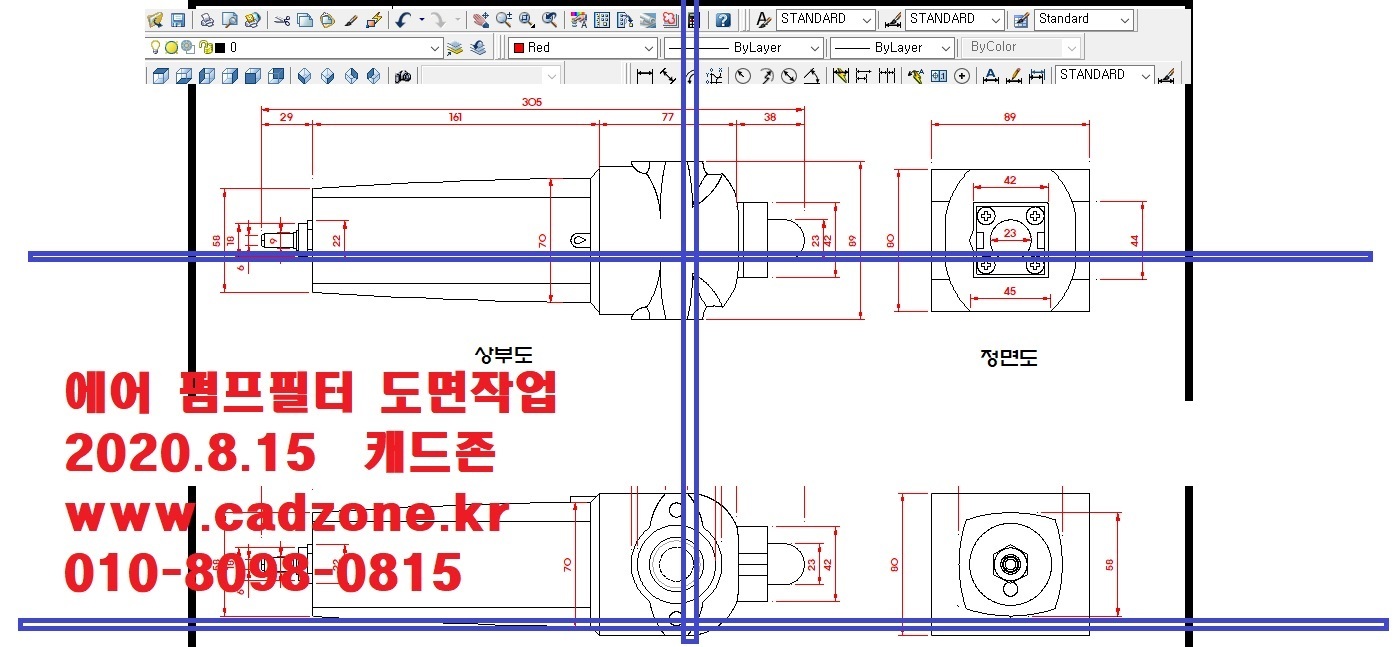The image size is (1398, 647).
Task: Select the Aligned dimension tool
Action: (668, 76)
